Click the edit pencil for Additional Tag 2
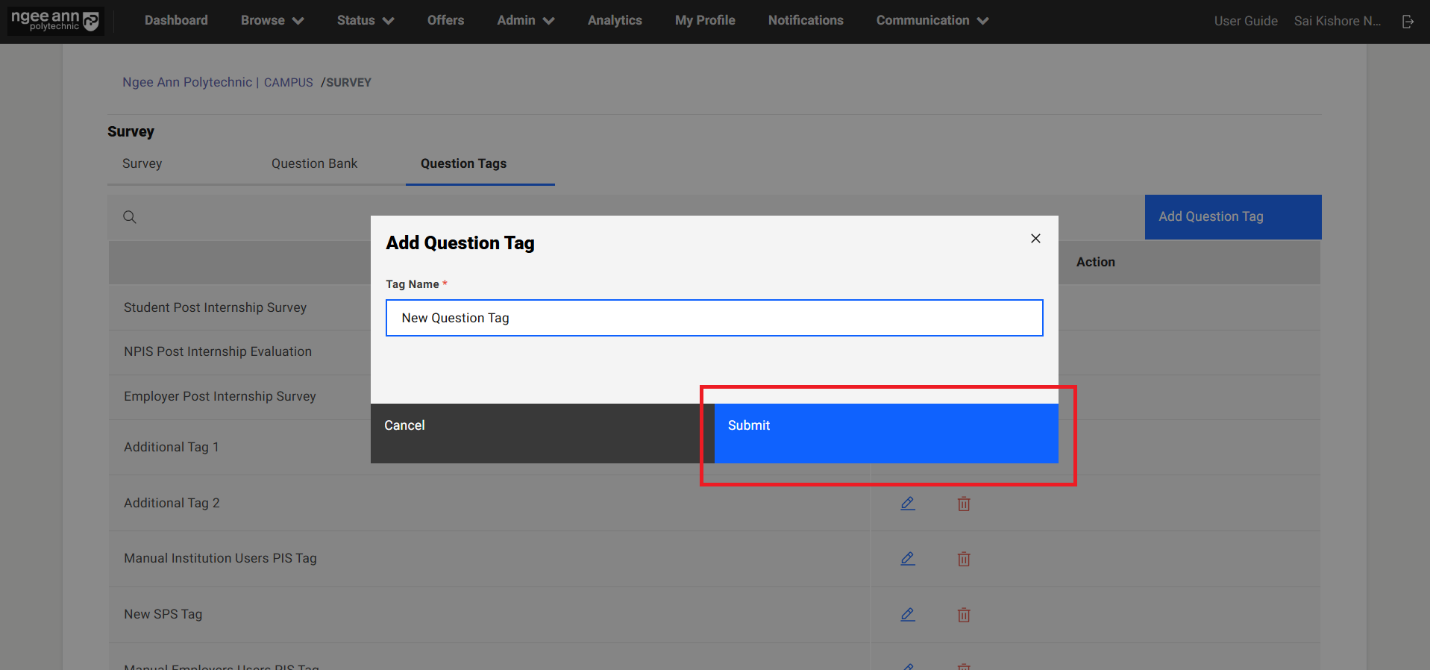 tap(907, 503)
